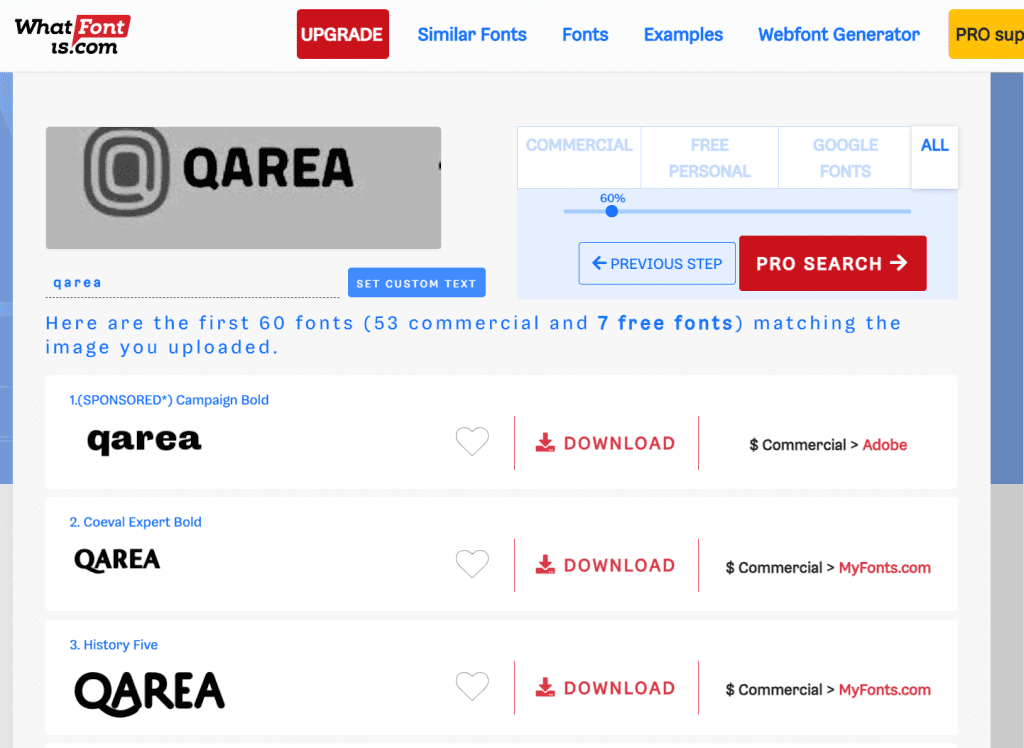The height and width of the screenshot is (748, 1024).
Task: Download the Coeval Expert Bold font
Action: coord(605,565)
